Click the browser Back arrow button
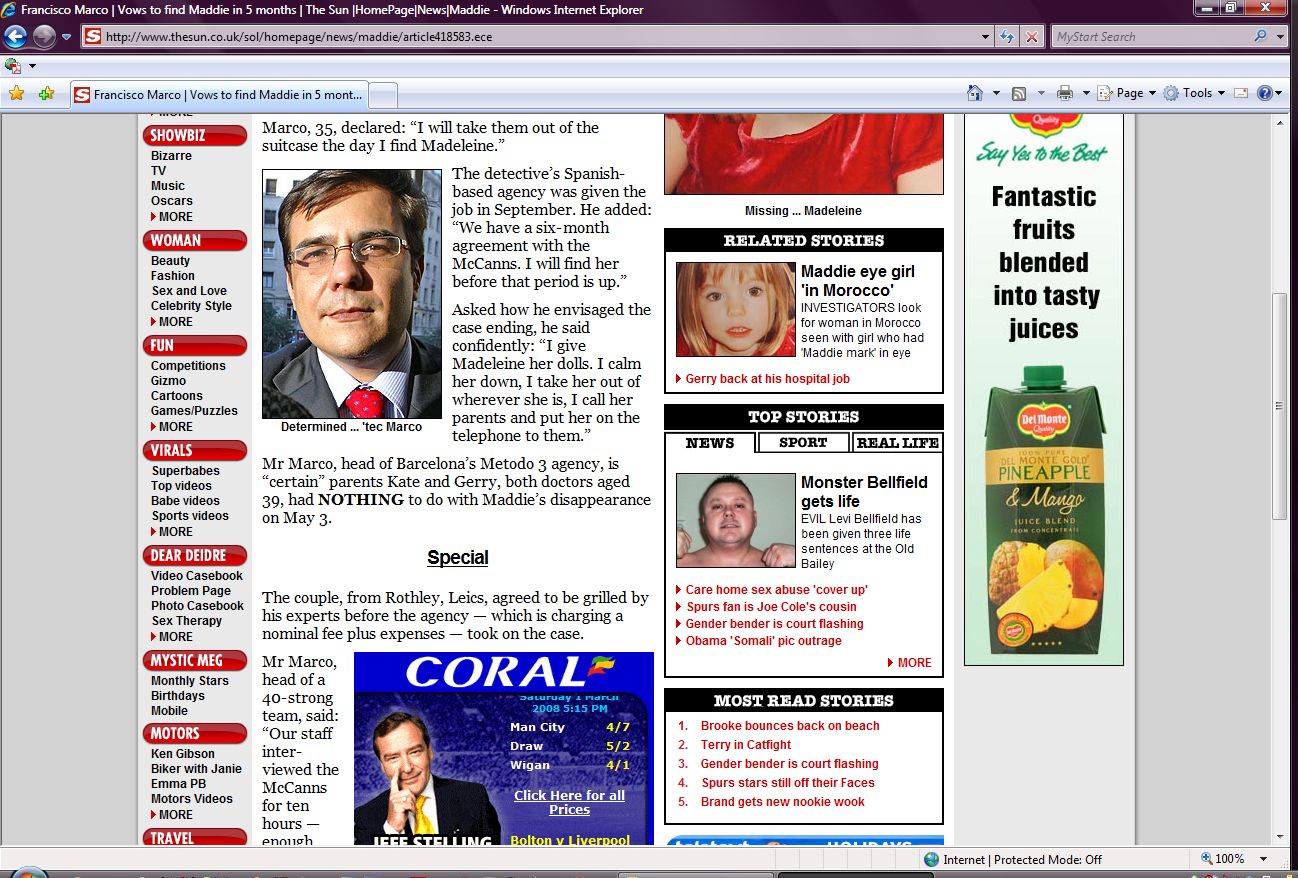The width and height of the screenshot is (1298, 878). coord(15,37)
